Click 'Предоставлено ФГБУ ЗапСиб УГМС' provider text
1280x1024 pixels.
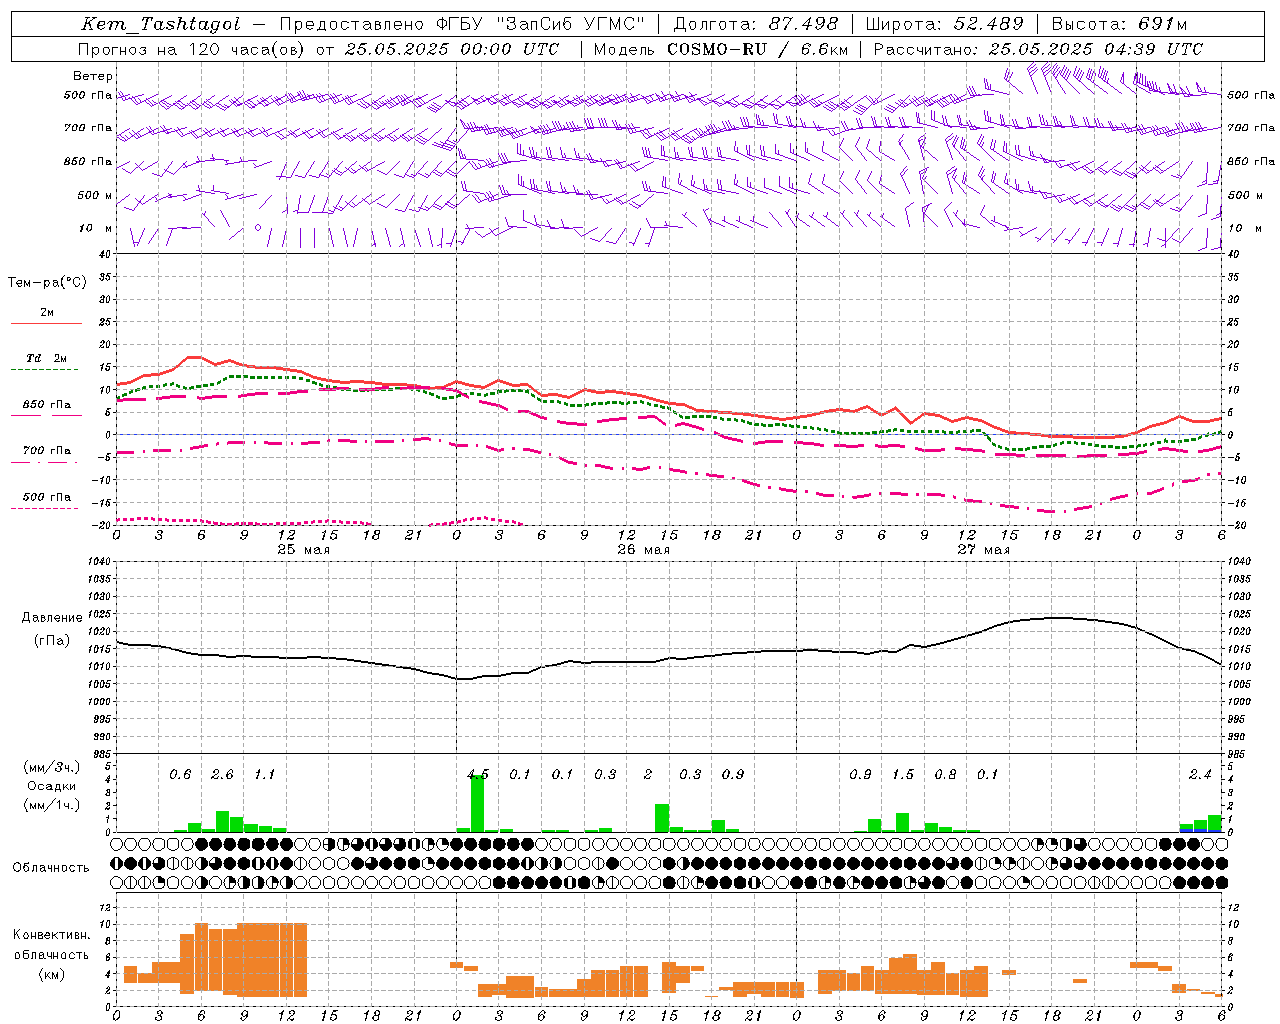[x=463, y=24]
